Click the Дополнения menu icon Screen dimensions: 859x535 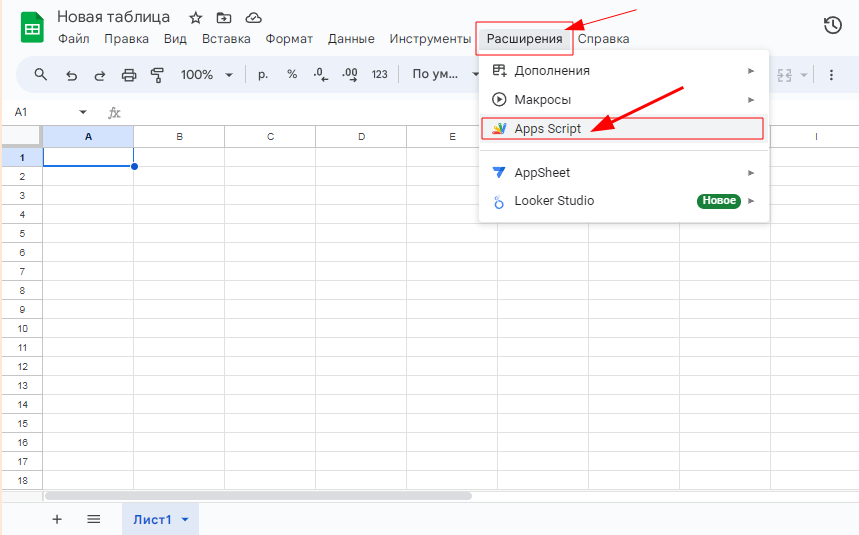[499, 71]
